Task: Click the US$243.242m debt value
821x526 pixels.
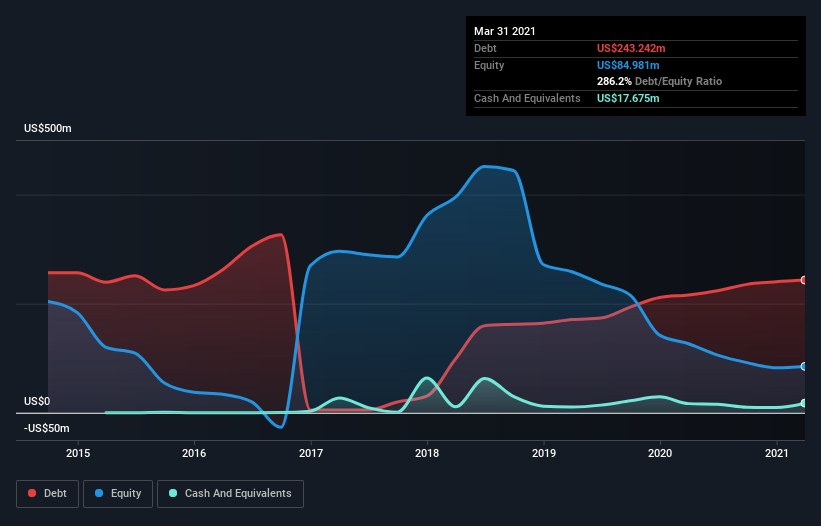Action: coord(631,49)
